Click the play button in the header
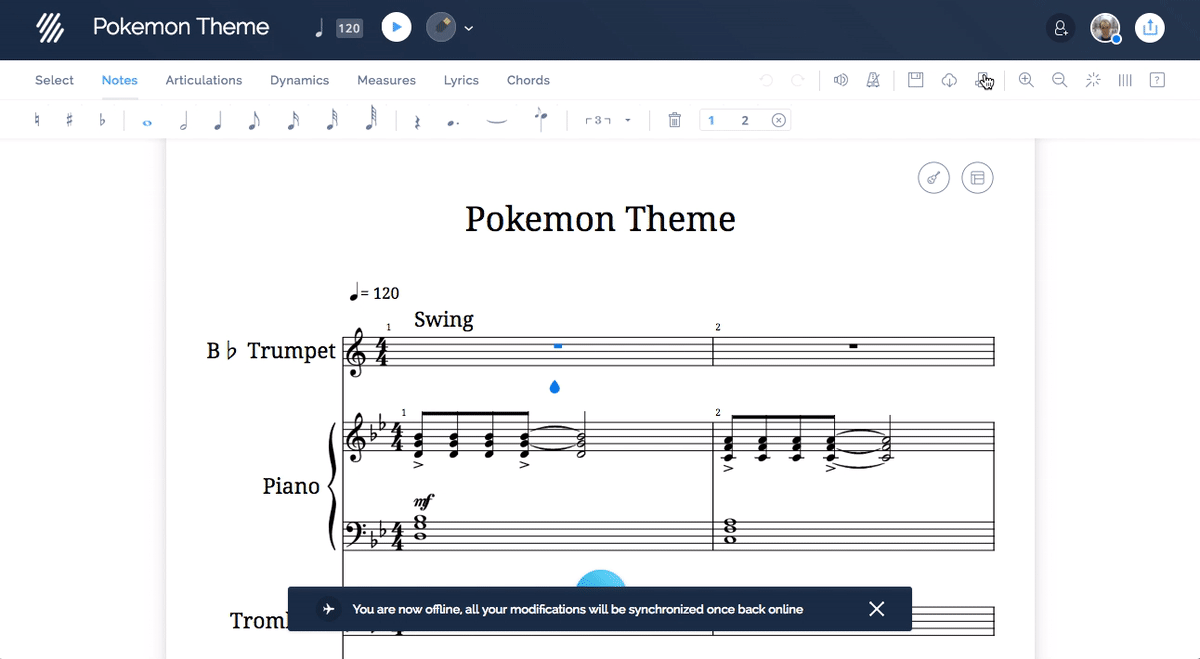Image resolution: width=1200 pixels, height=659 pixels. click(397, 28)
